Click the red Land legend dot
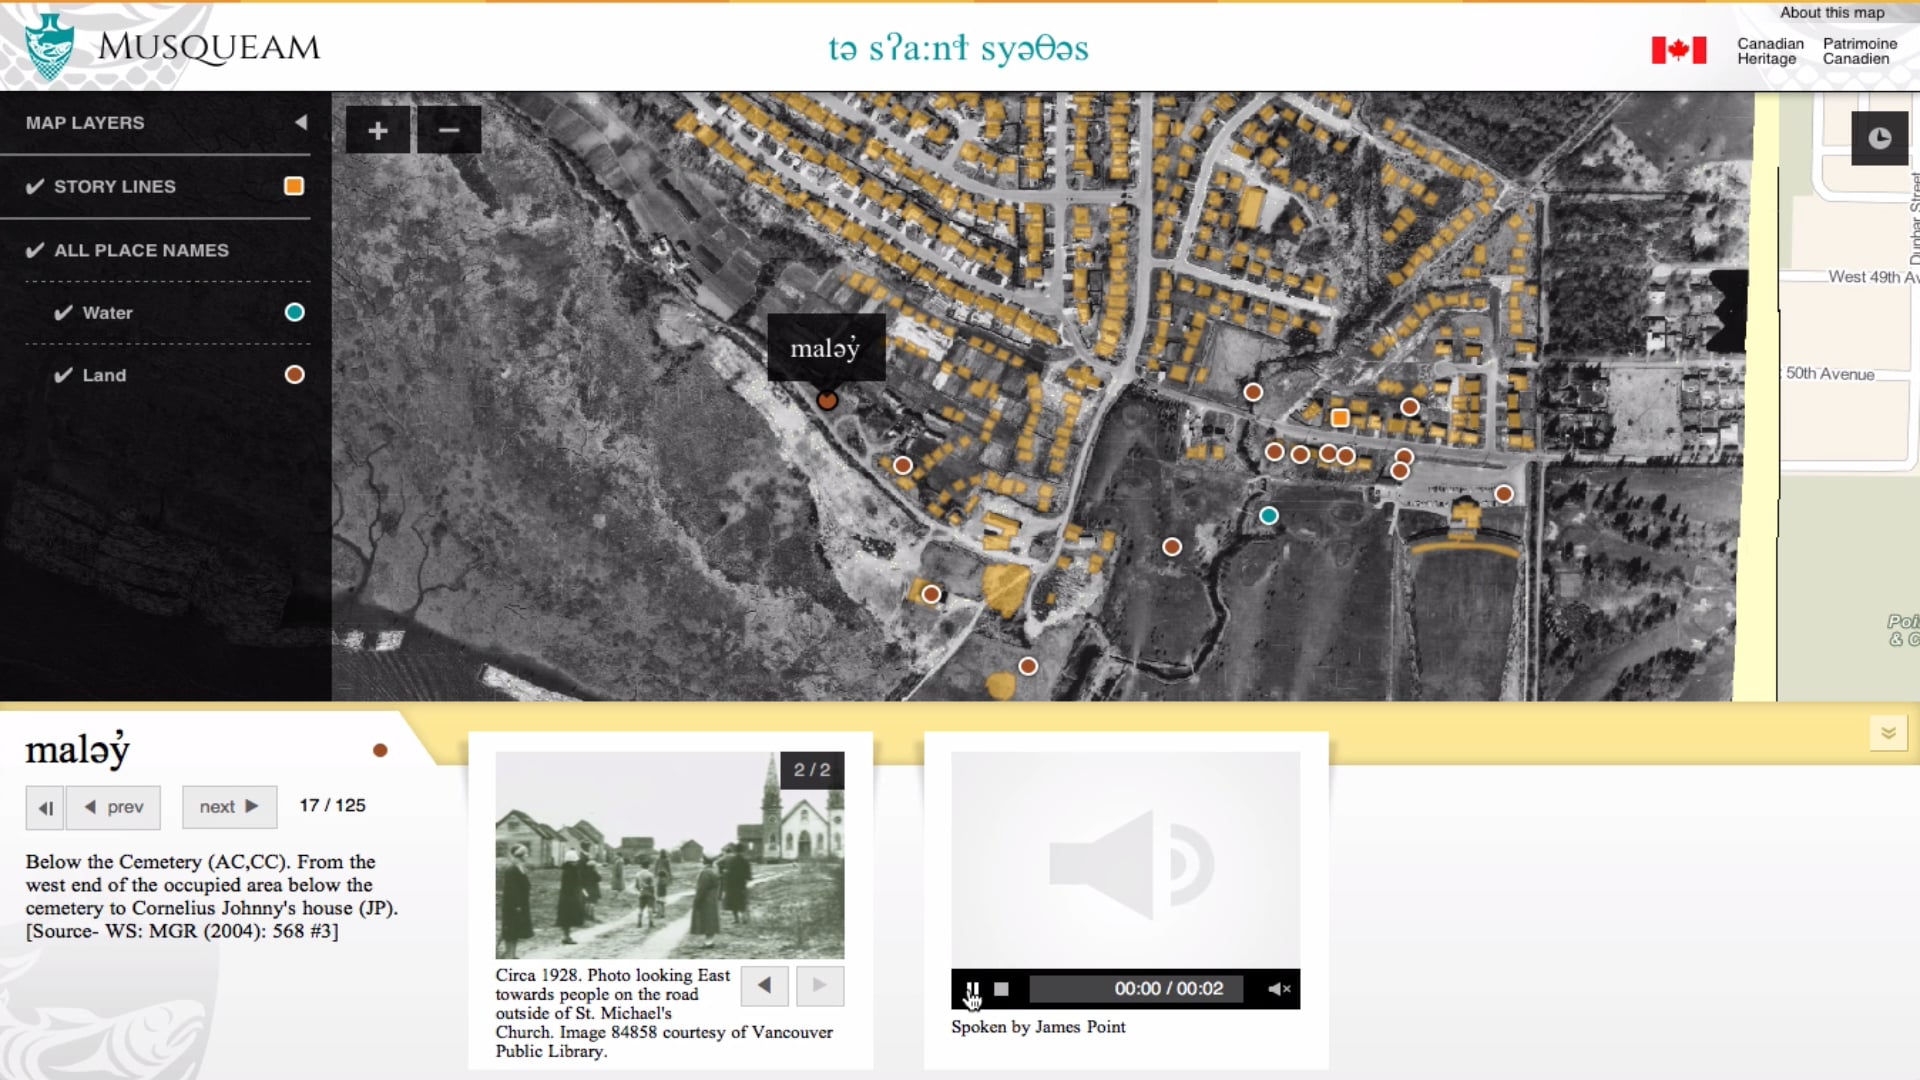This screenshot has width=1920, height=1080. tap(294, 374)
